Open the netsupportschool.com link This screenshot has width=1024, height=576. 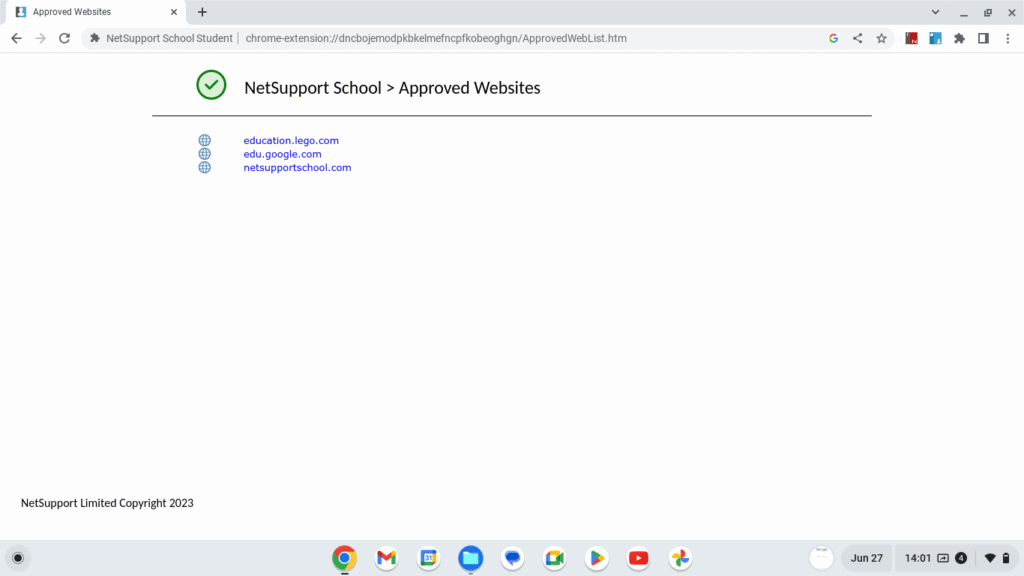point(297,167)
